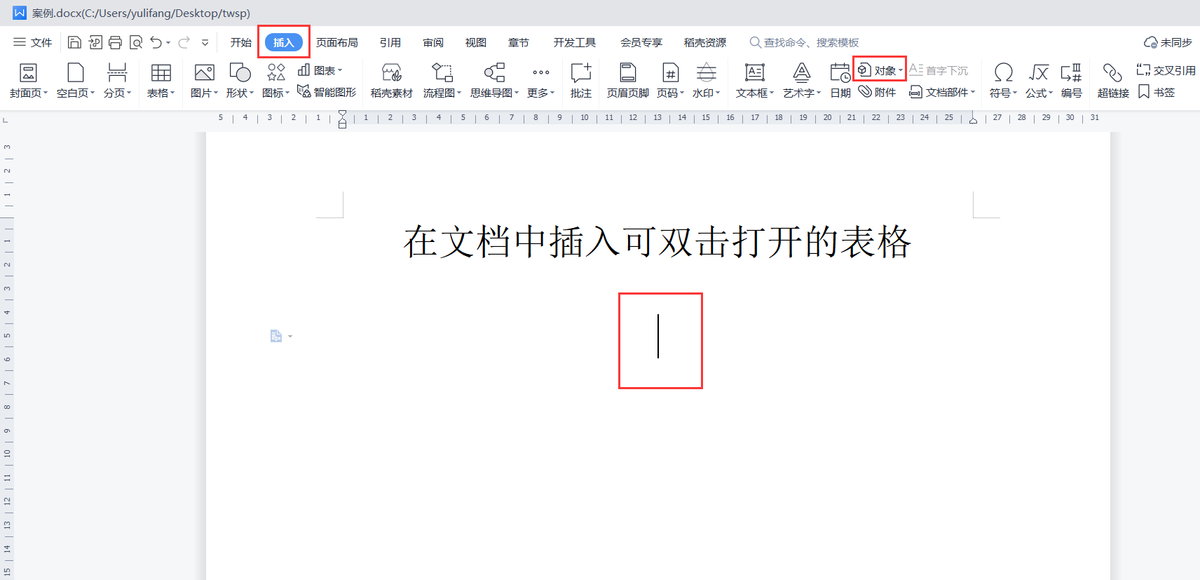1200x580 pixels.
Task: Click the disabled 首字下沉 drop cap button
Action: (x=939, y=70)
